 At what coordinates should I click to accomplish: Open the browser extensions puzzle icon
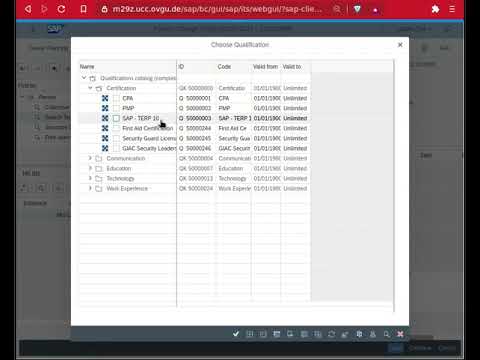click(x=435, y=9)
